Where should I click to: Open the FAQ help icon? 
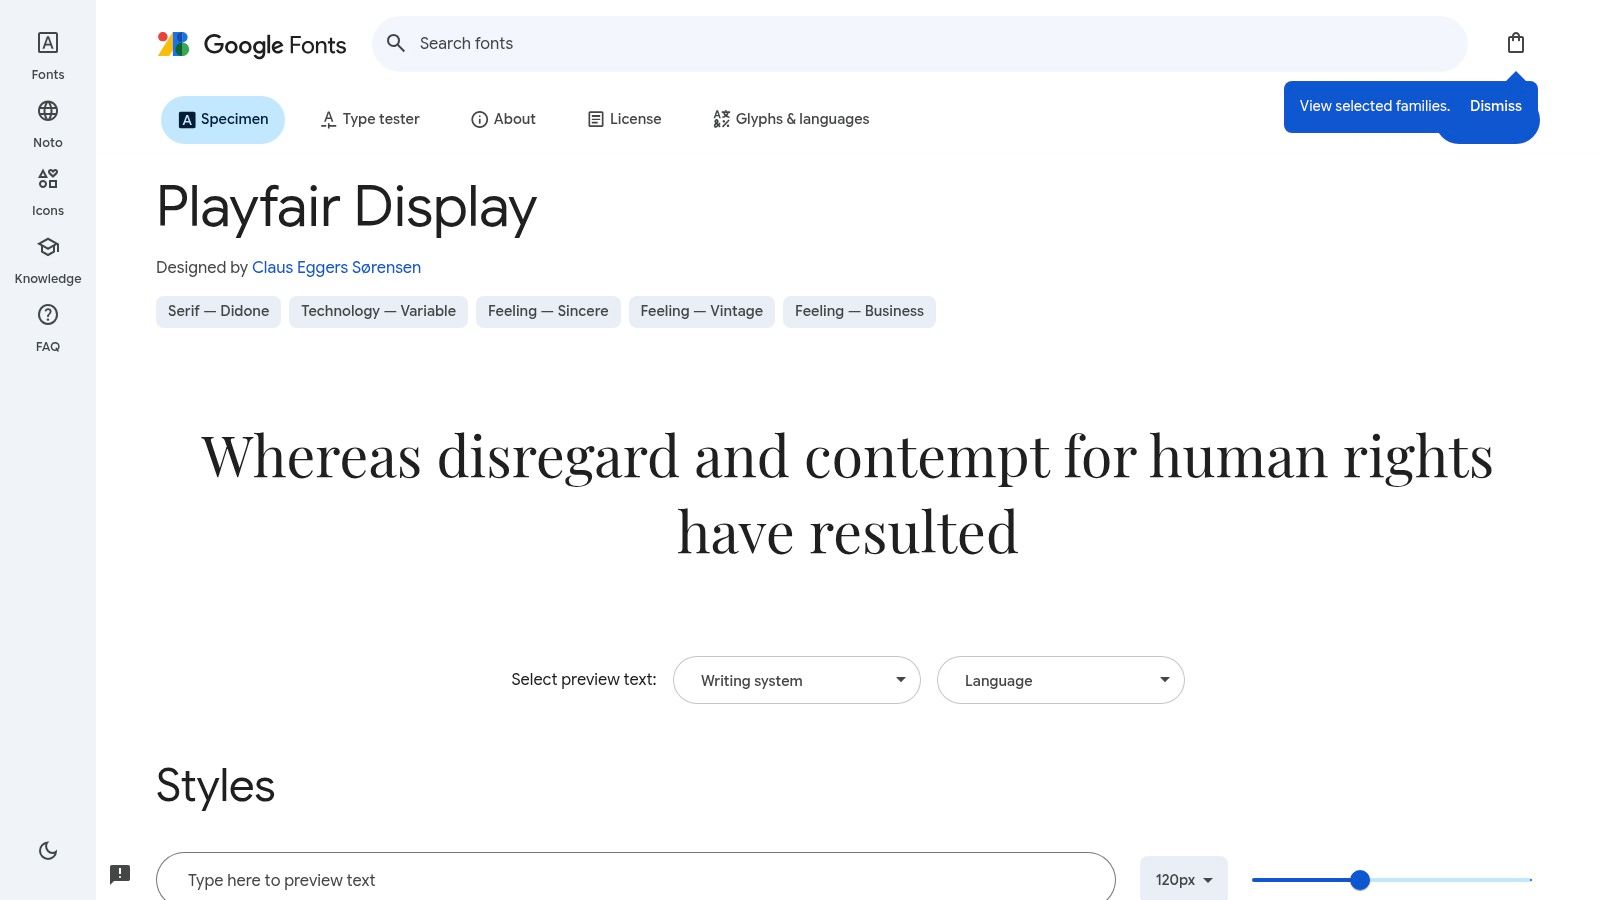tap(48, 315)
